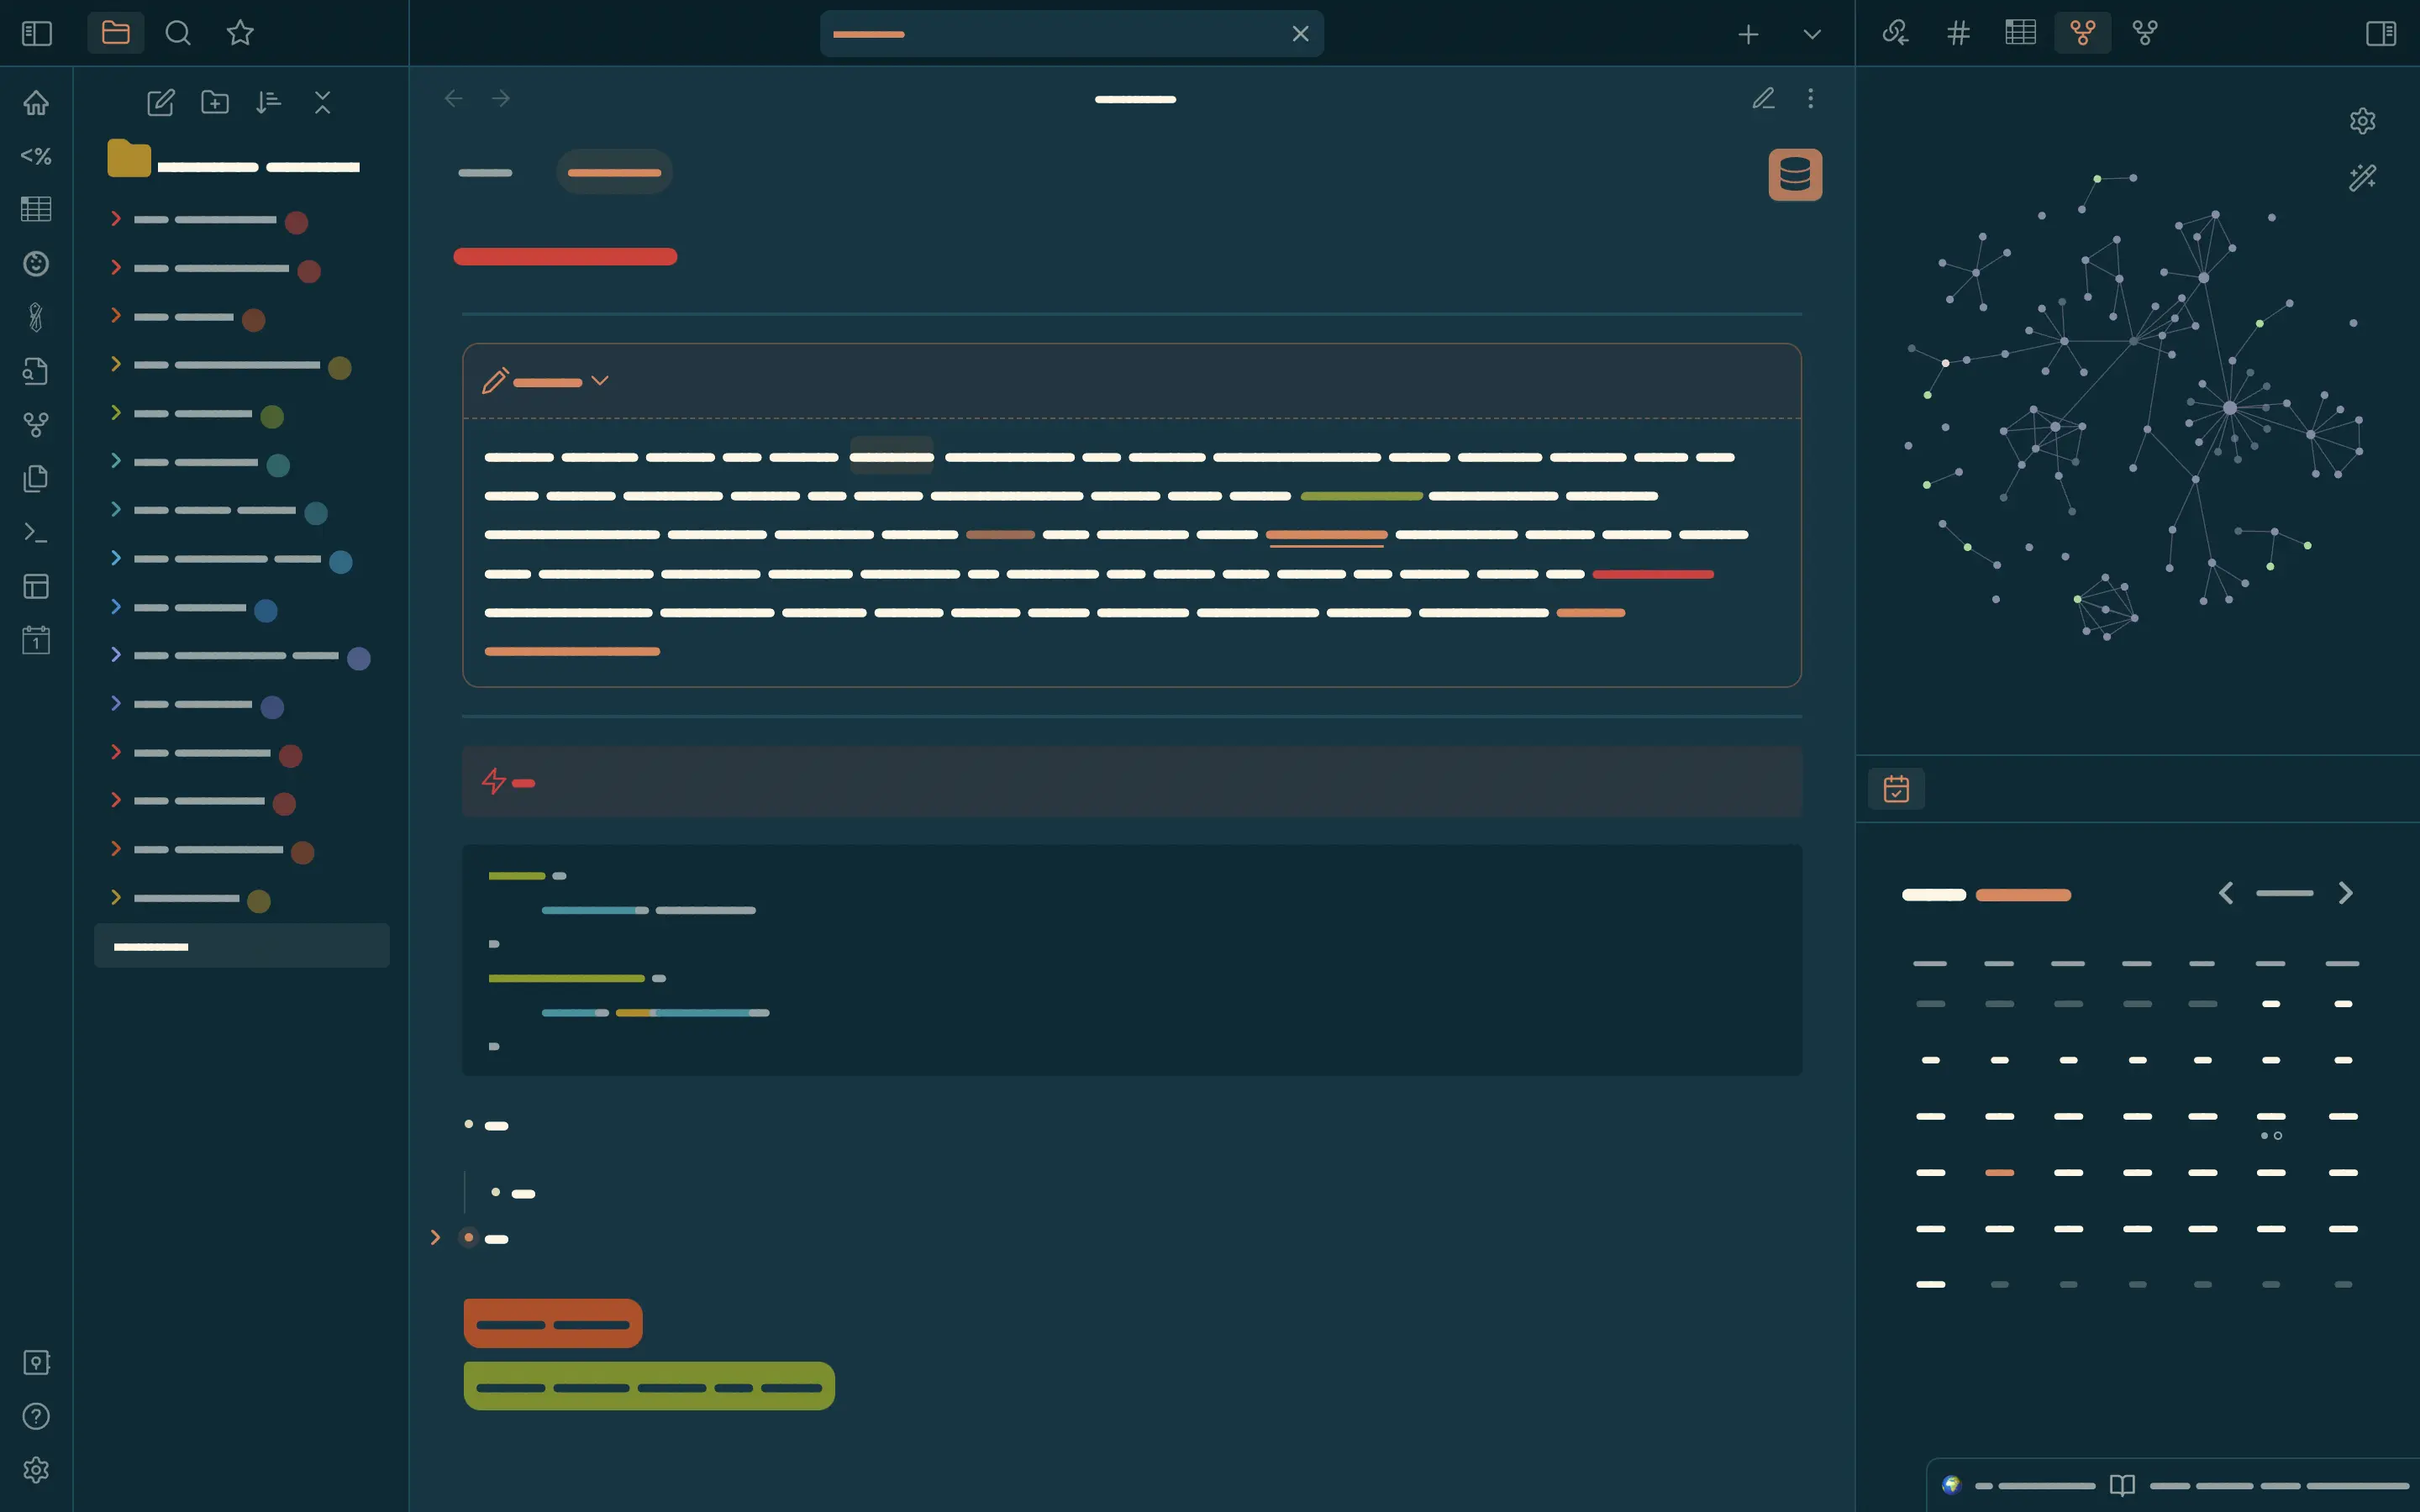This screenshot has height=1512, width=2420.
Task: Click the backlinks link-arrow icon
Action: (1895, 33)
